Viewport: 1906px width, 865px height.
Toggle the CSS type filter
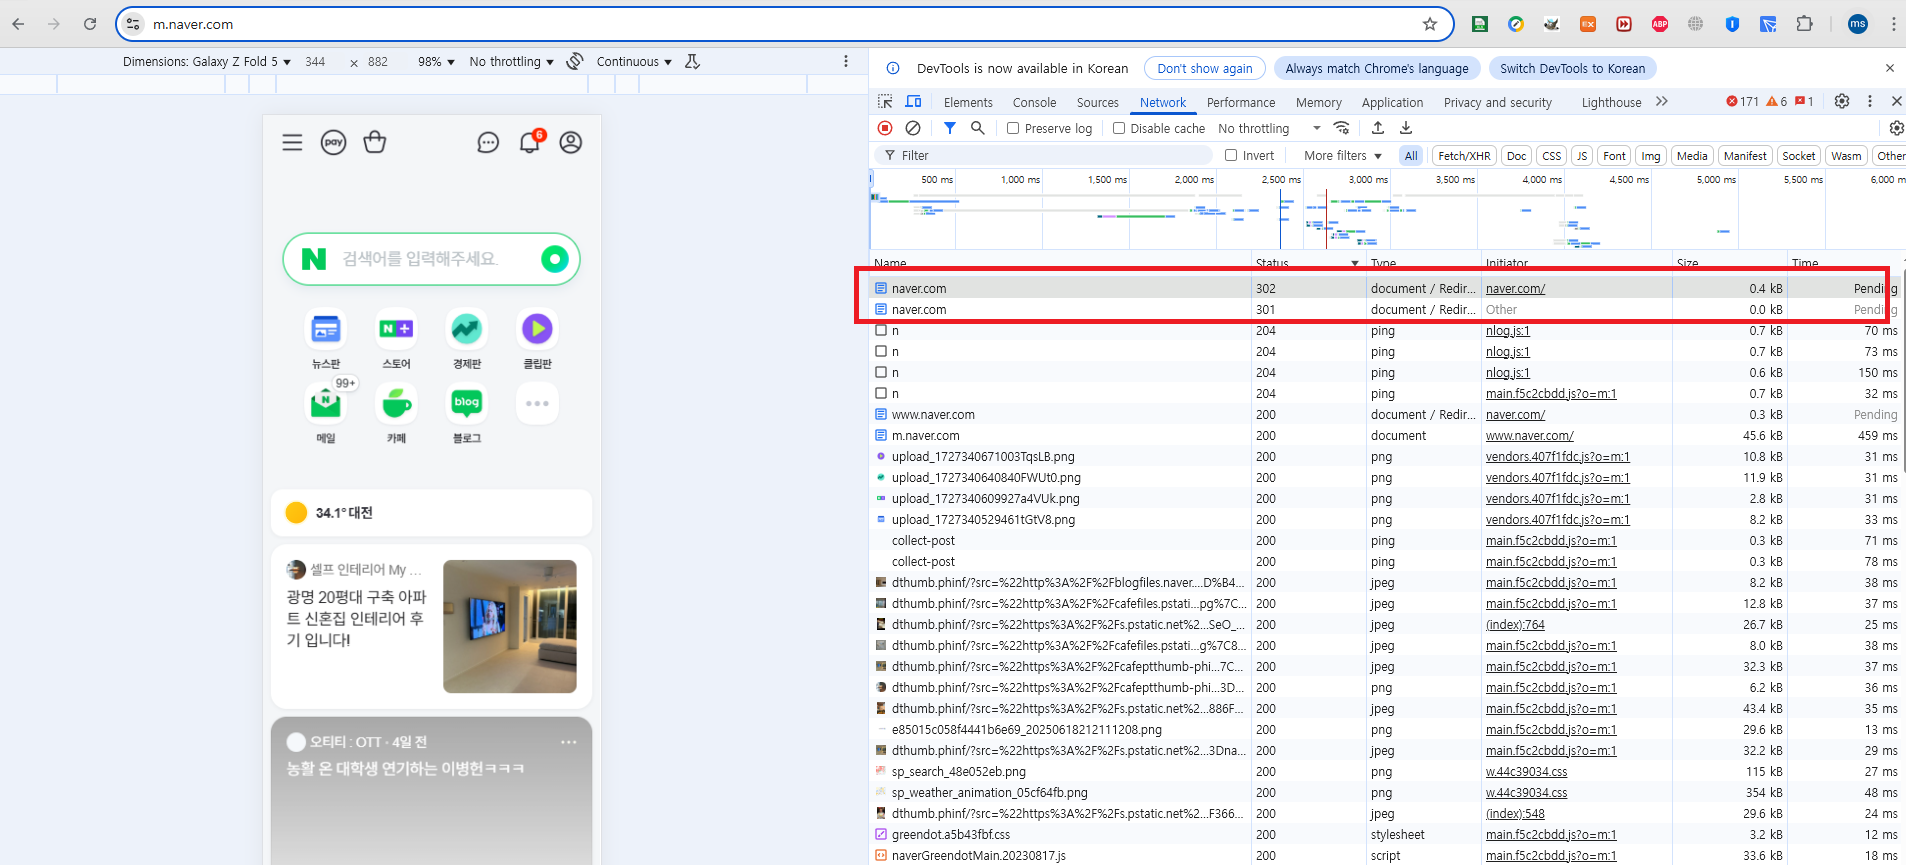coord(1552,155)
